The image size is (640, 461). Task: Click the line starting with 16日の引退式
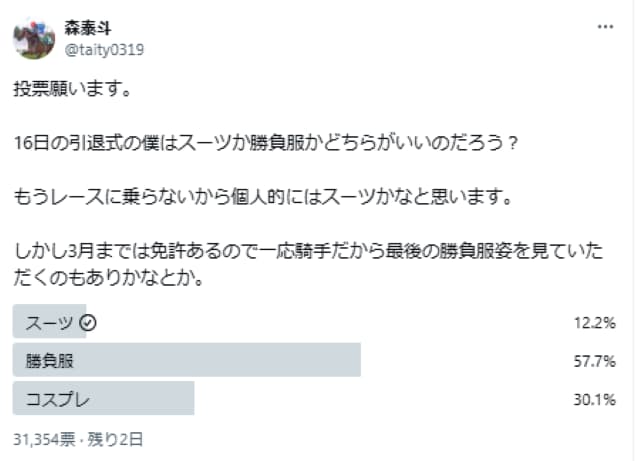(266, 143)
